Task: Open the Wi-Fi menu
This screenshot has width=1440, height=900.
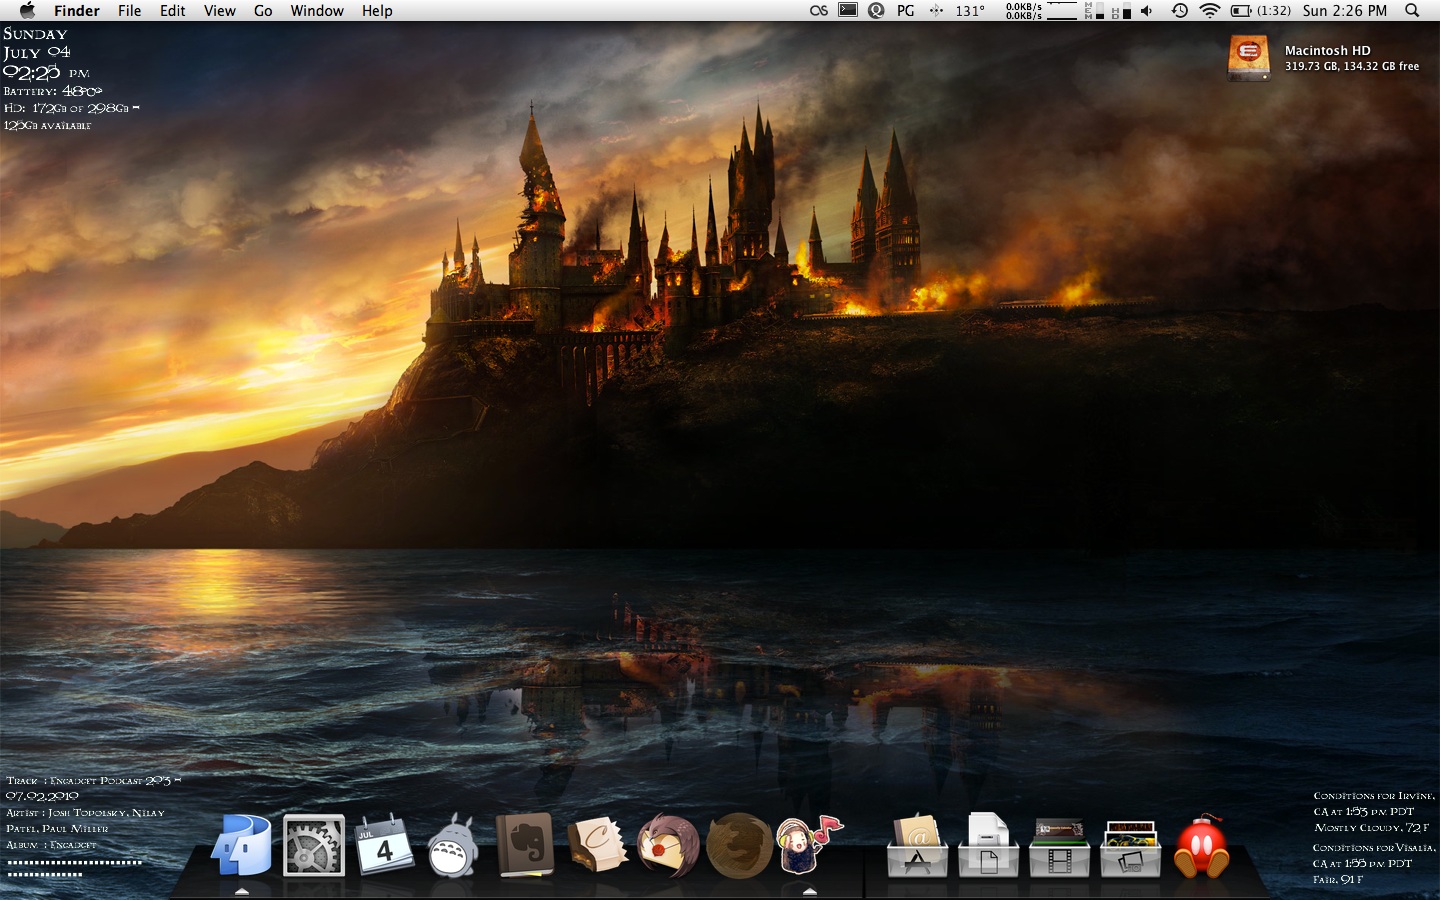Action: click(1210, 11)
